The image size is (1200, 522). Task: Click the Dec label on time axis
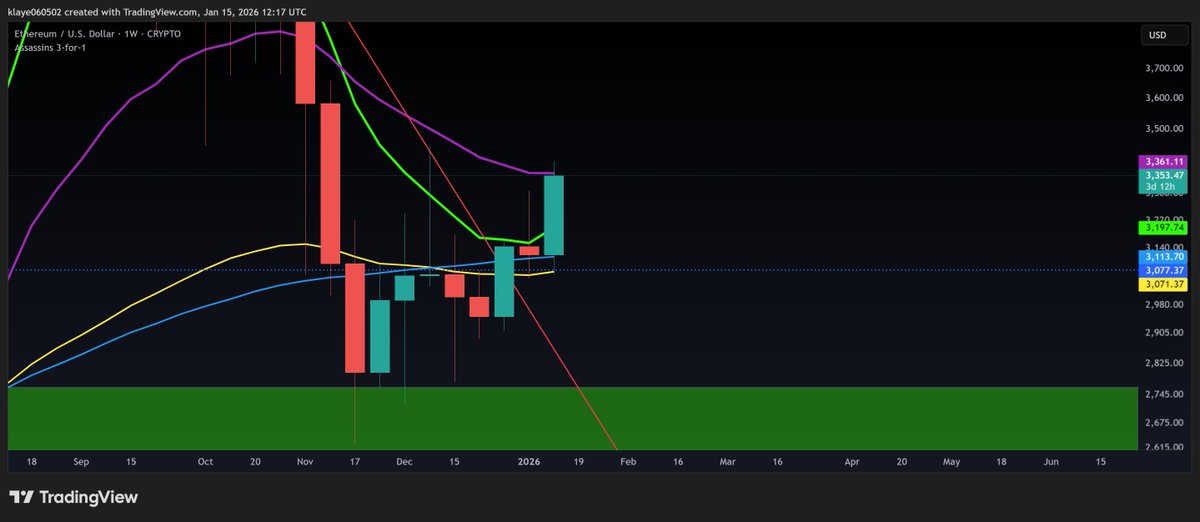tap(404, 462)
